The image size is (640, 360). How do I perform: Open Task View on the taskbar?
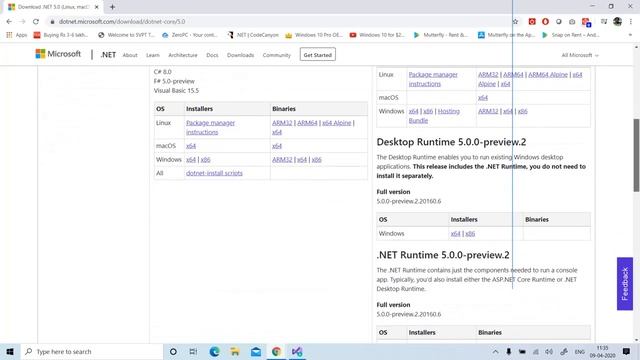pos(193,351)
